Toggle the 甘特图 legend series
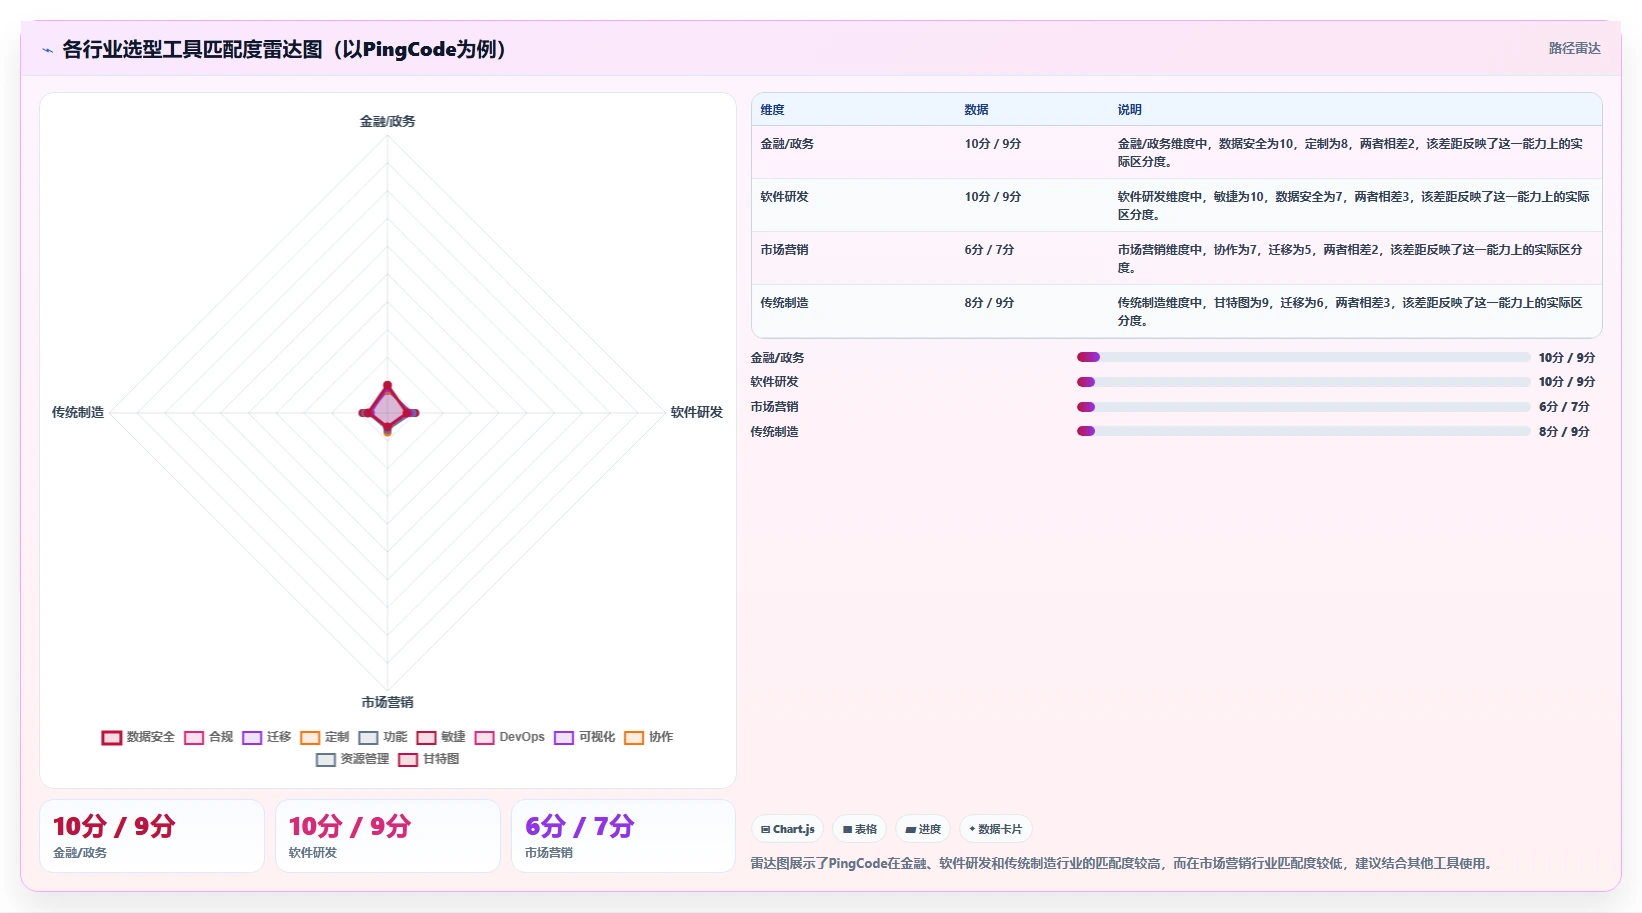Screen dimensions: 1642x913 429,759
